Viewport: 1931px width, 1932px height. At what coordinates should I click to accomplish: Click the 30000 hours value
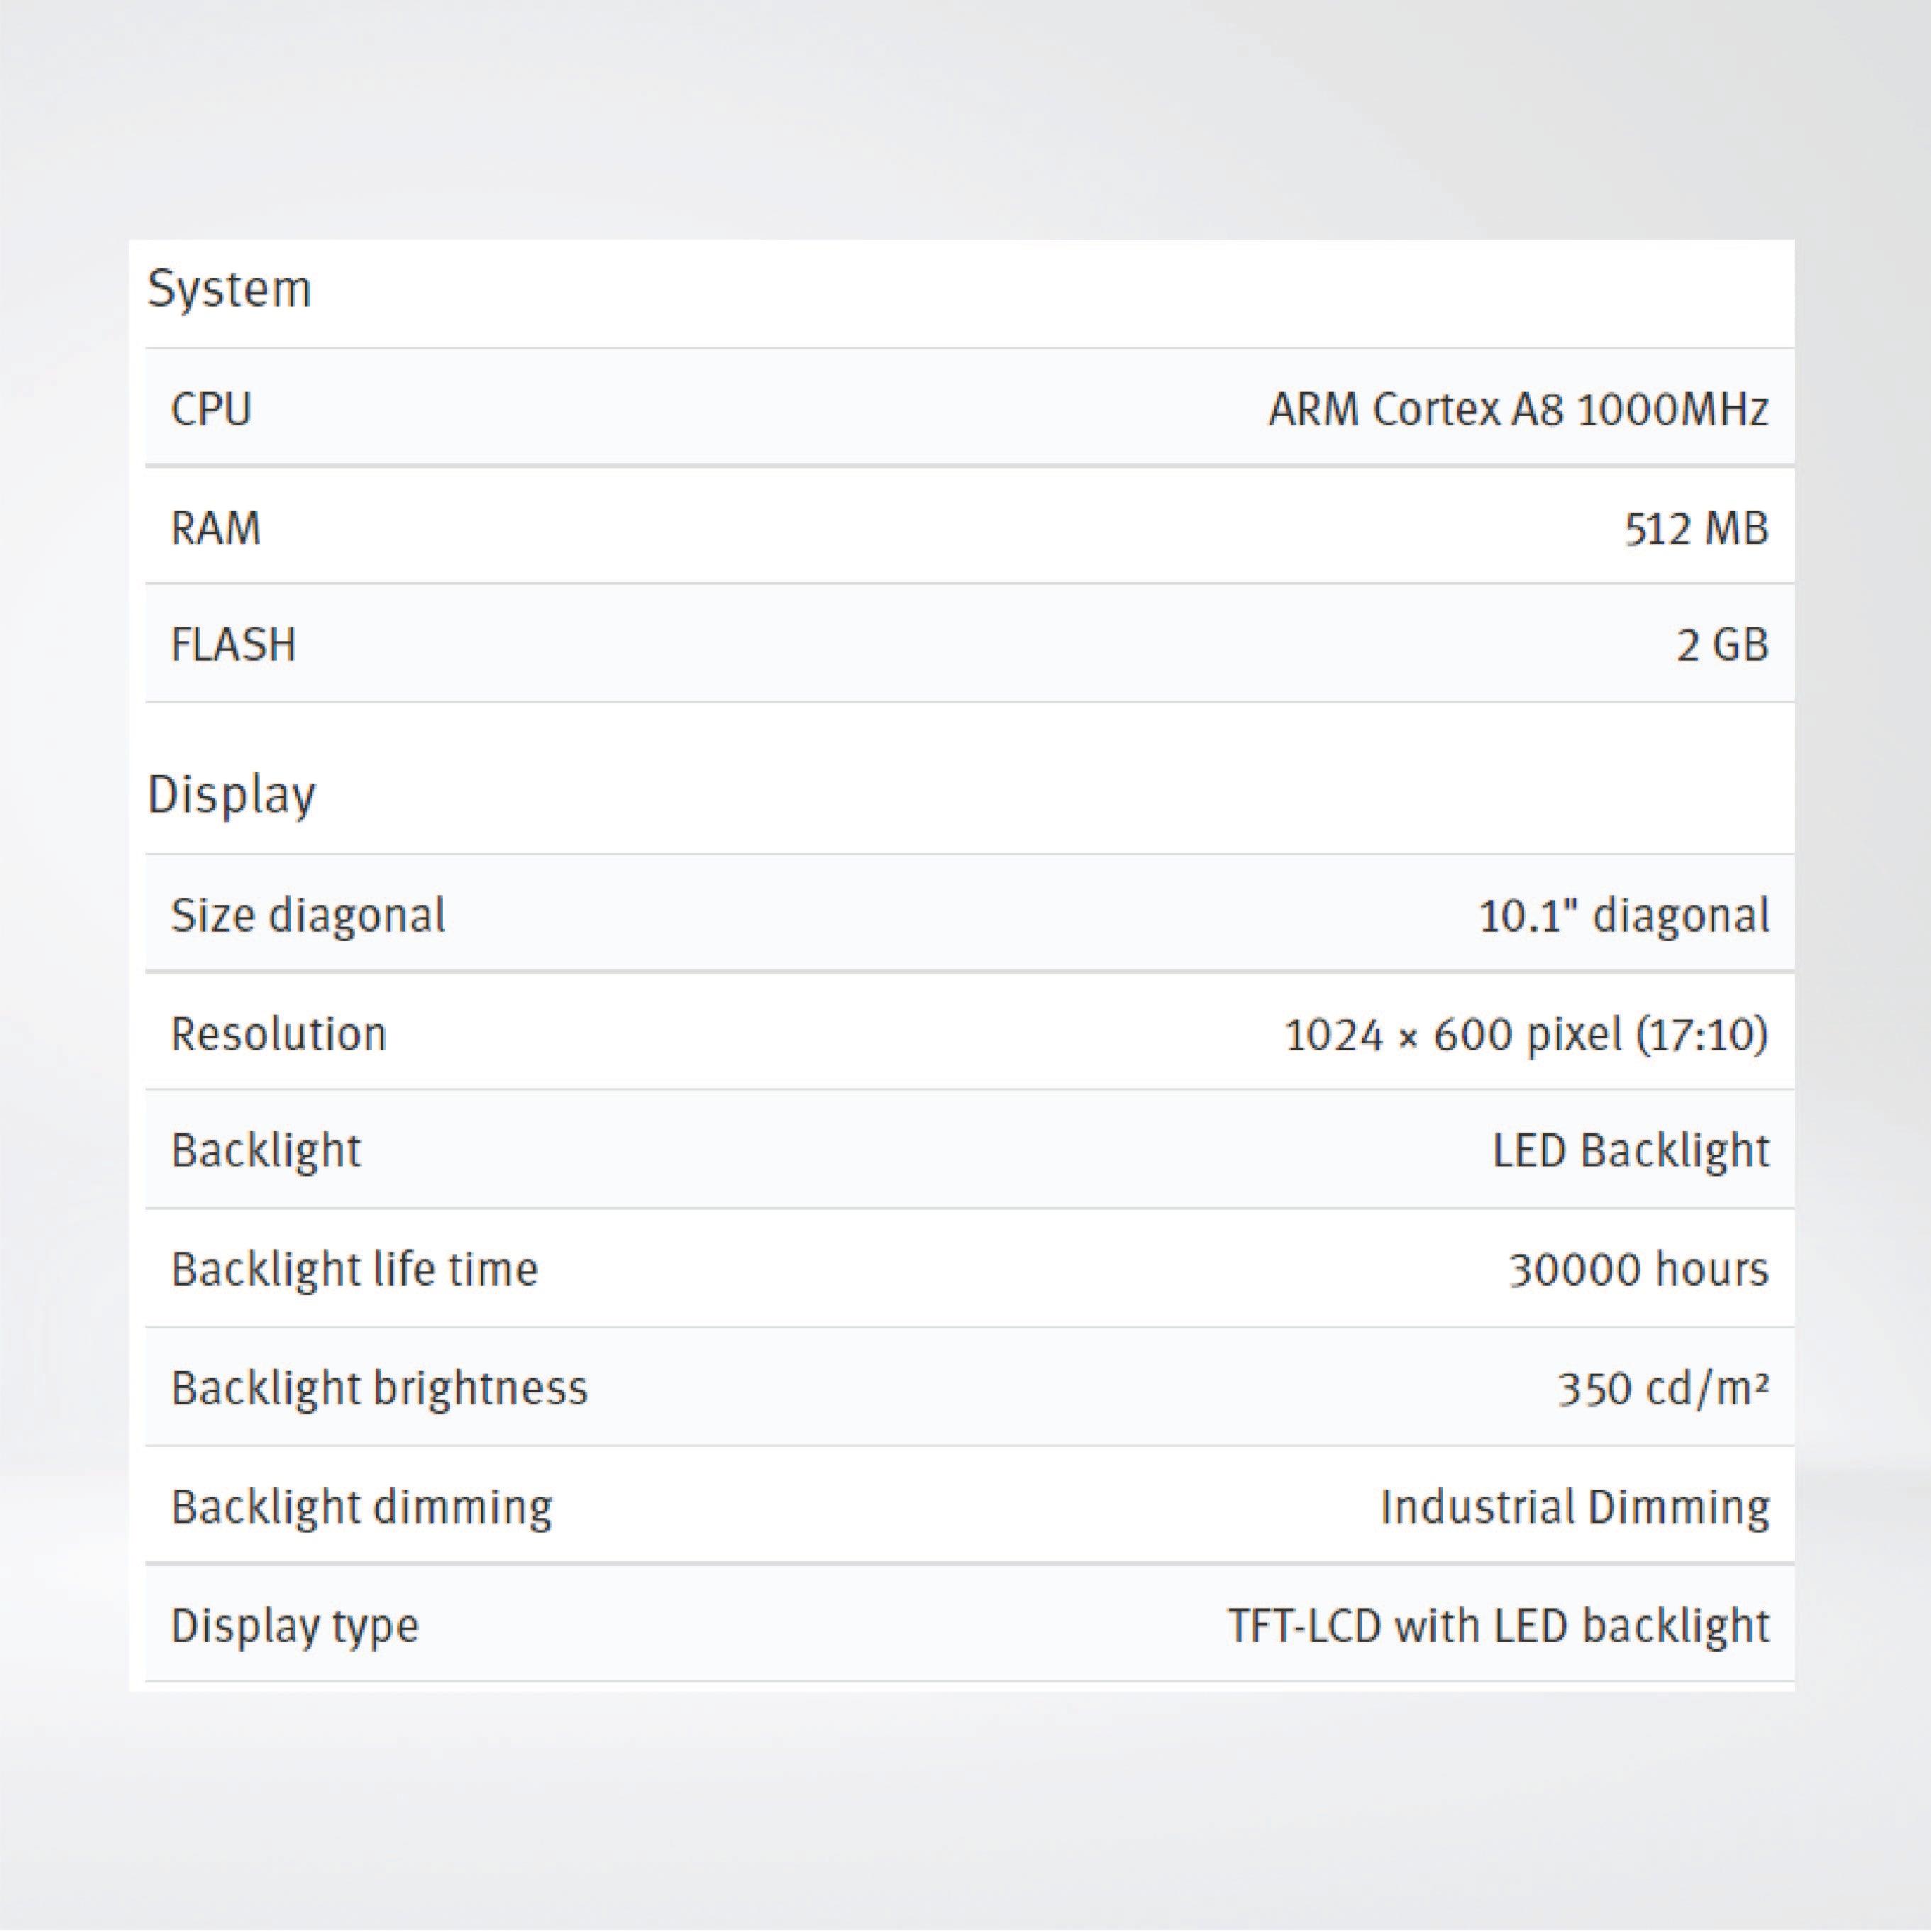[1638, 1270]
